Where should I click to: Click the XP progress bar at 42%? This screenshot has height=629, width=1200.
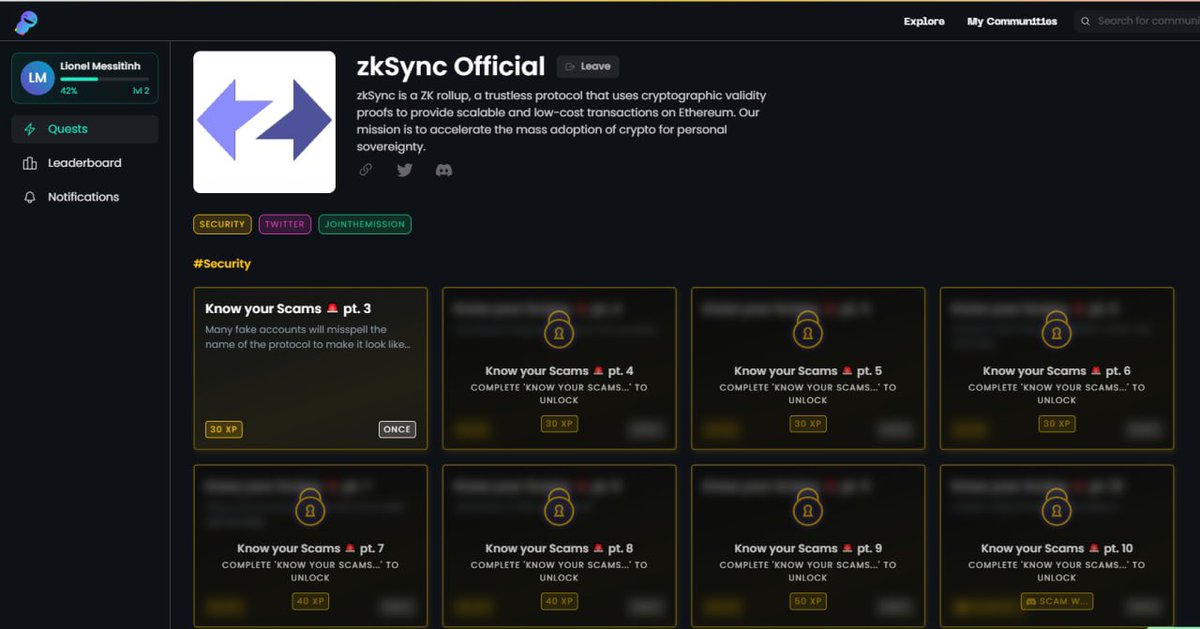coord(104,78)
